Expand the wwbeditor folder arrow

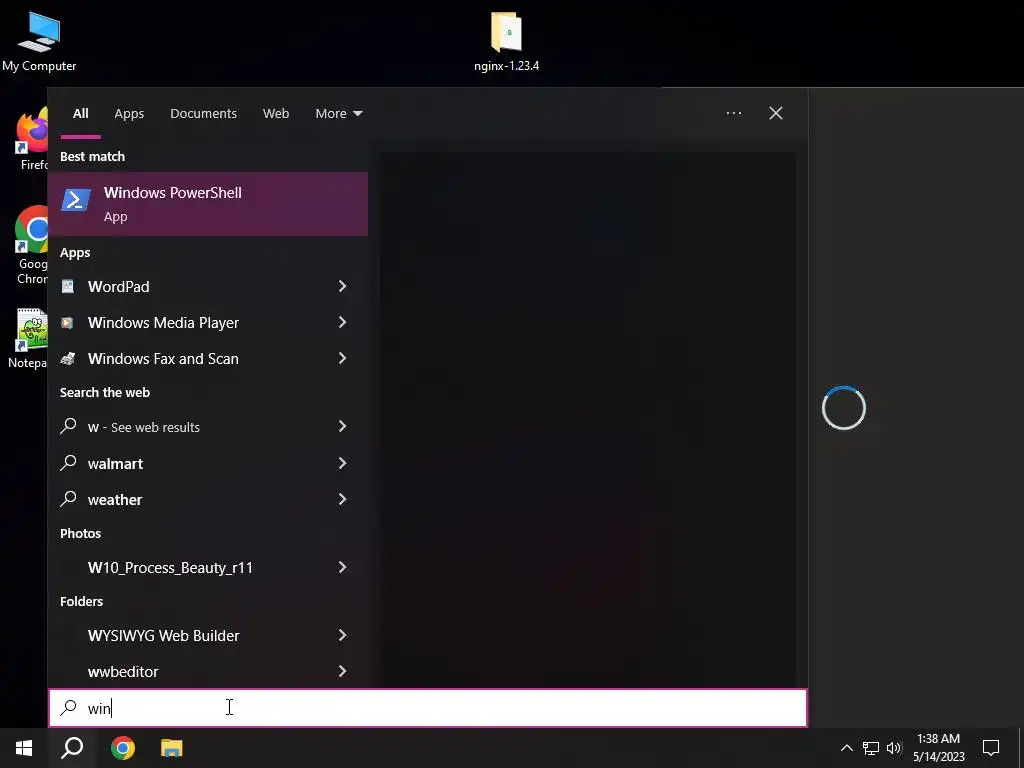coord(342,671)
